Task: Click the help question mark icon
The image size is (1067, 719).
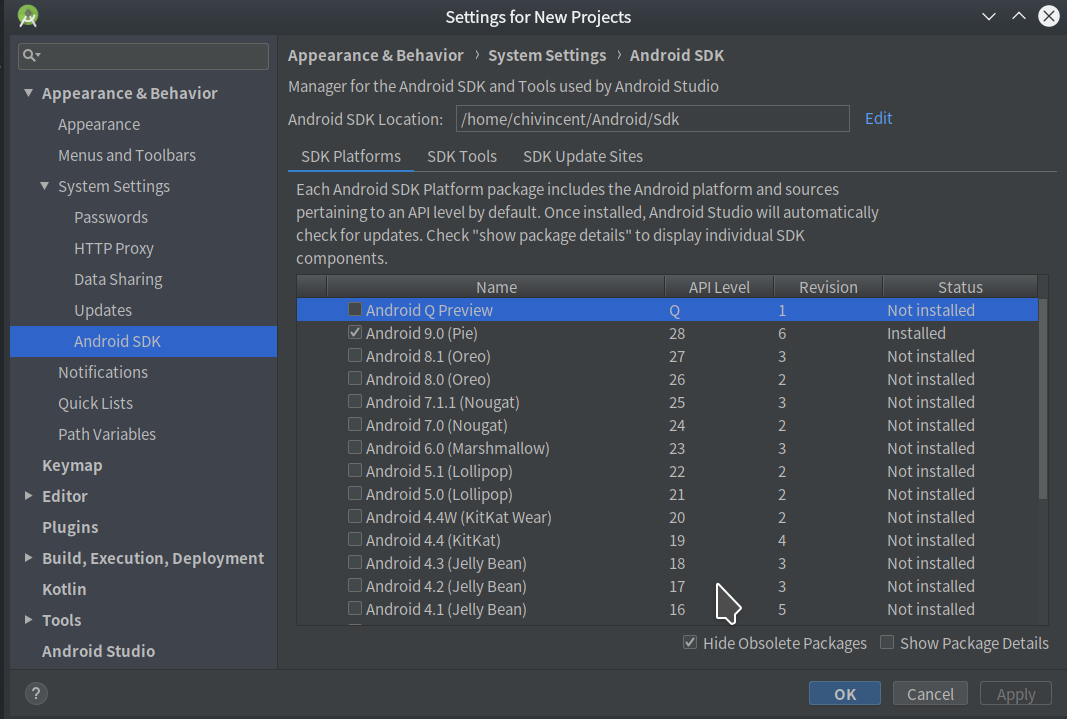Action: pyautogui.click(x=37, y=693)
